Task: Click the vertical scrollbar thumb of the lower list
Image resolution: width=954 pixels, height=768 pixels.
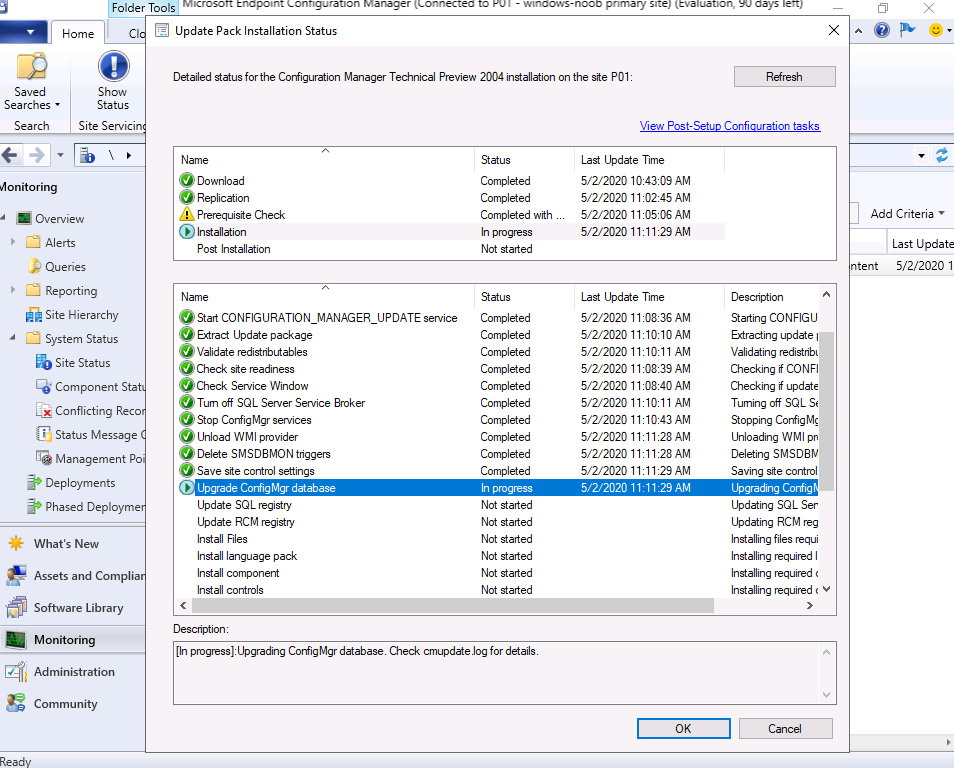Action: [x=826, y=411]
